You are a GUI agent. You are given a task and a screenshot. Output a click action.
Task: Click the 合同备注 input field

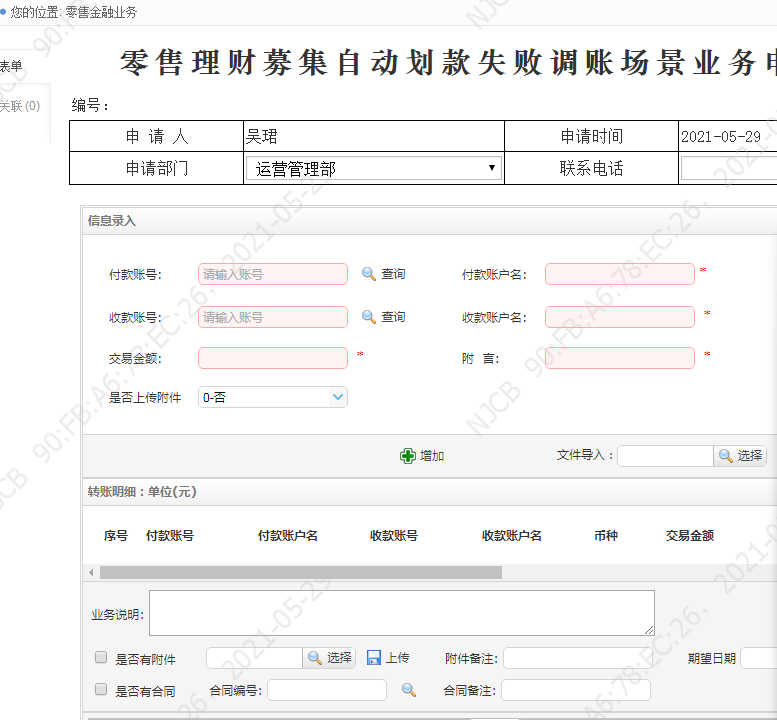point(576,690)
